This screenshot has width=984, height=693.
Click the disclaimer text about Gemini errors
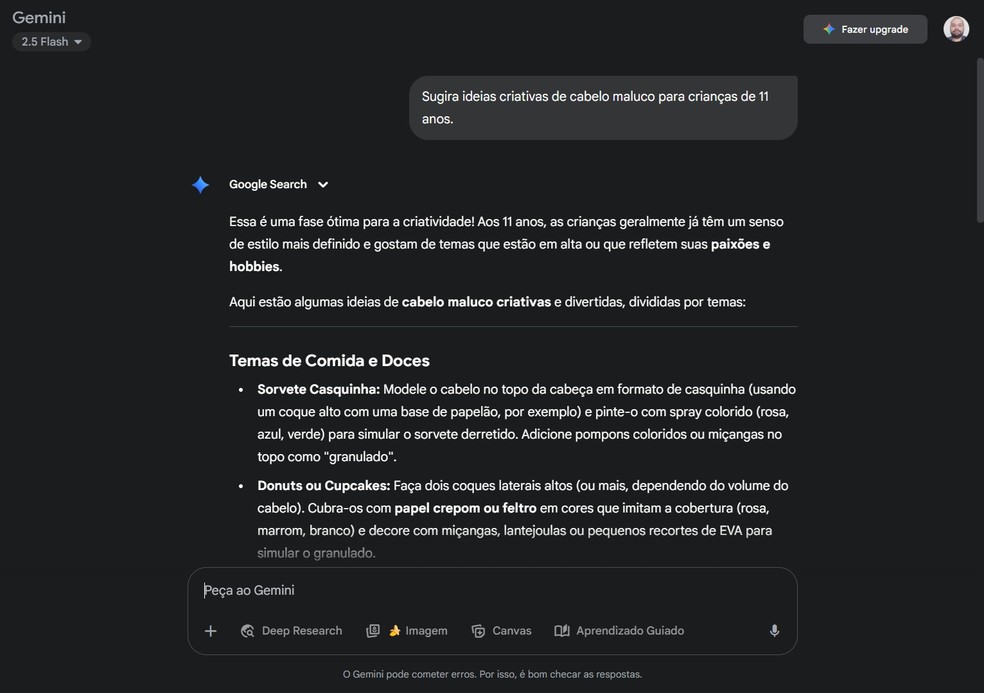(x=492, y=674)
